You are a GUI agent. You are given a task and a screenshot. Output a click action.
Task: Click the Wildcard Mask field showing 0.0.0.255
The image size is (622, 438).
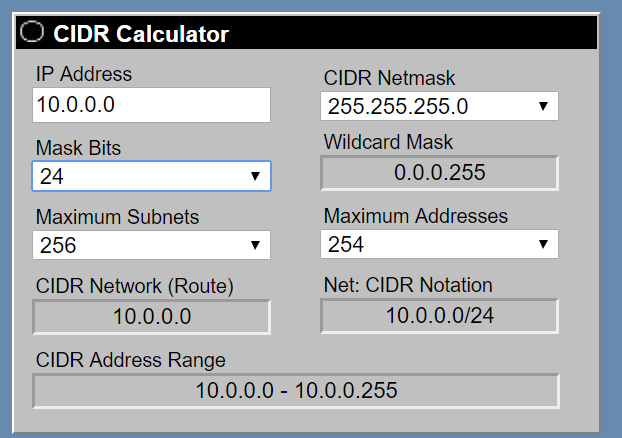[439, 173]
